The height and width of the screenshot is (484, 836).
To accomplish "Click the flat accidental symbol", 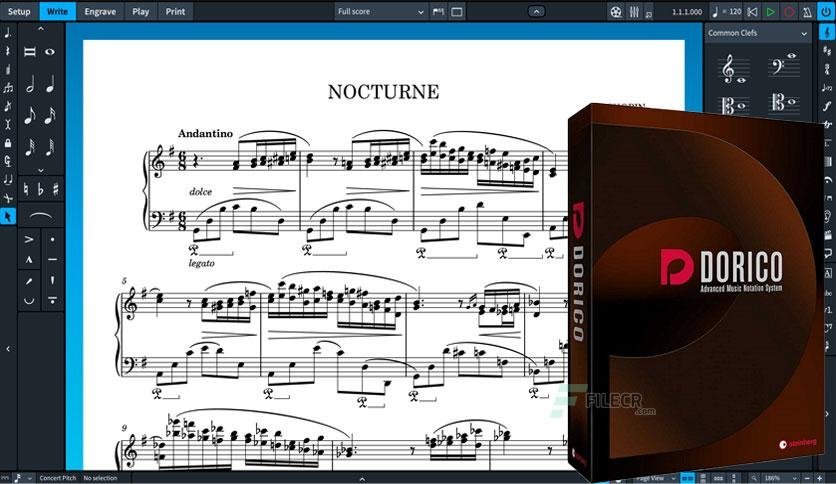I will click(39, 188).
